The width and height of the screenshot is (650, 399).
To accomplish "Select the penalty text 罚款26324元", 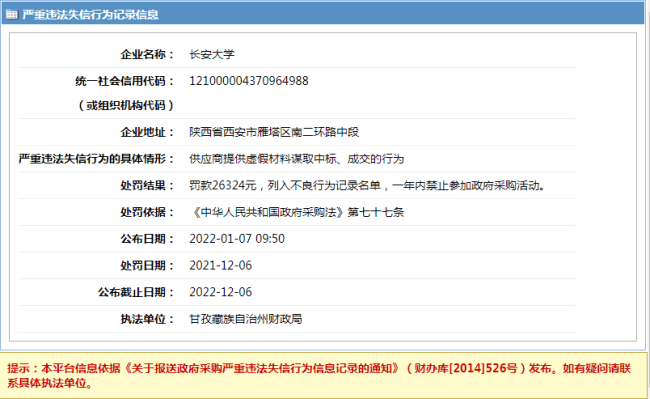I will [x=223, y=185].
